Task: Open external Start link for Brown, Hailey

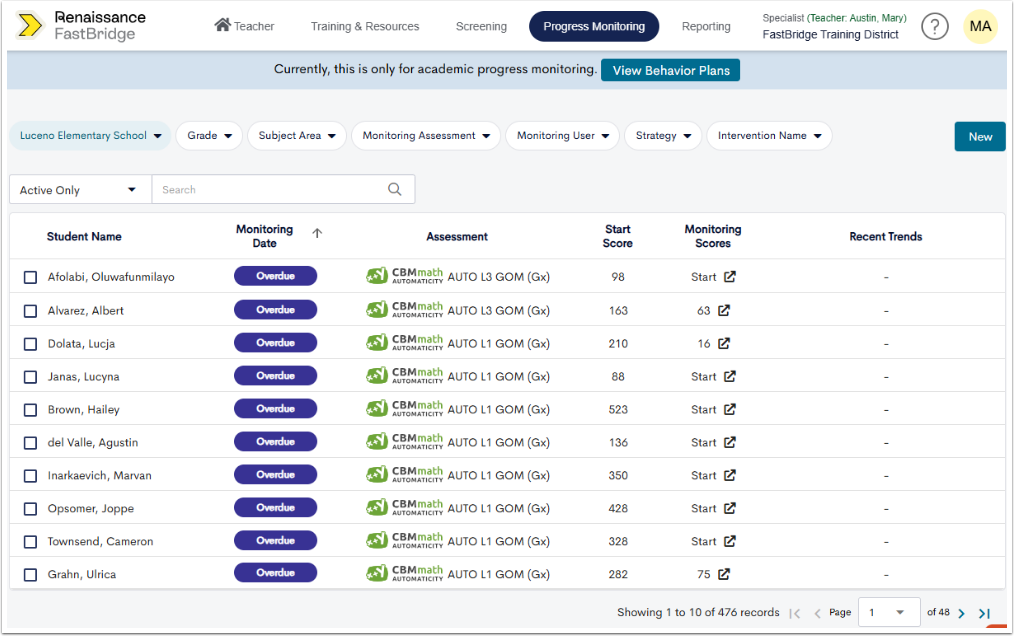Action: pos(730,410)
